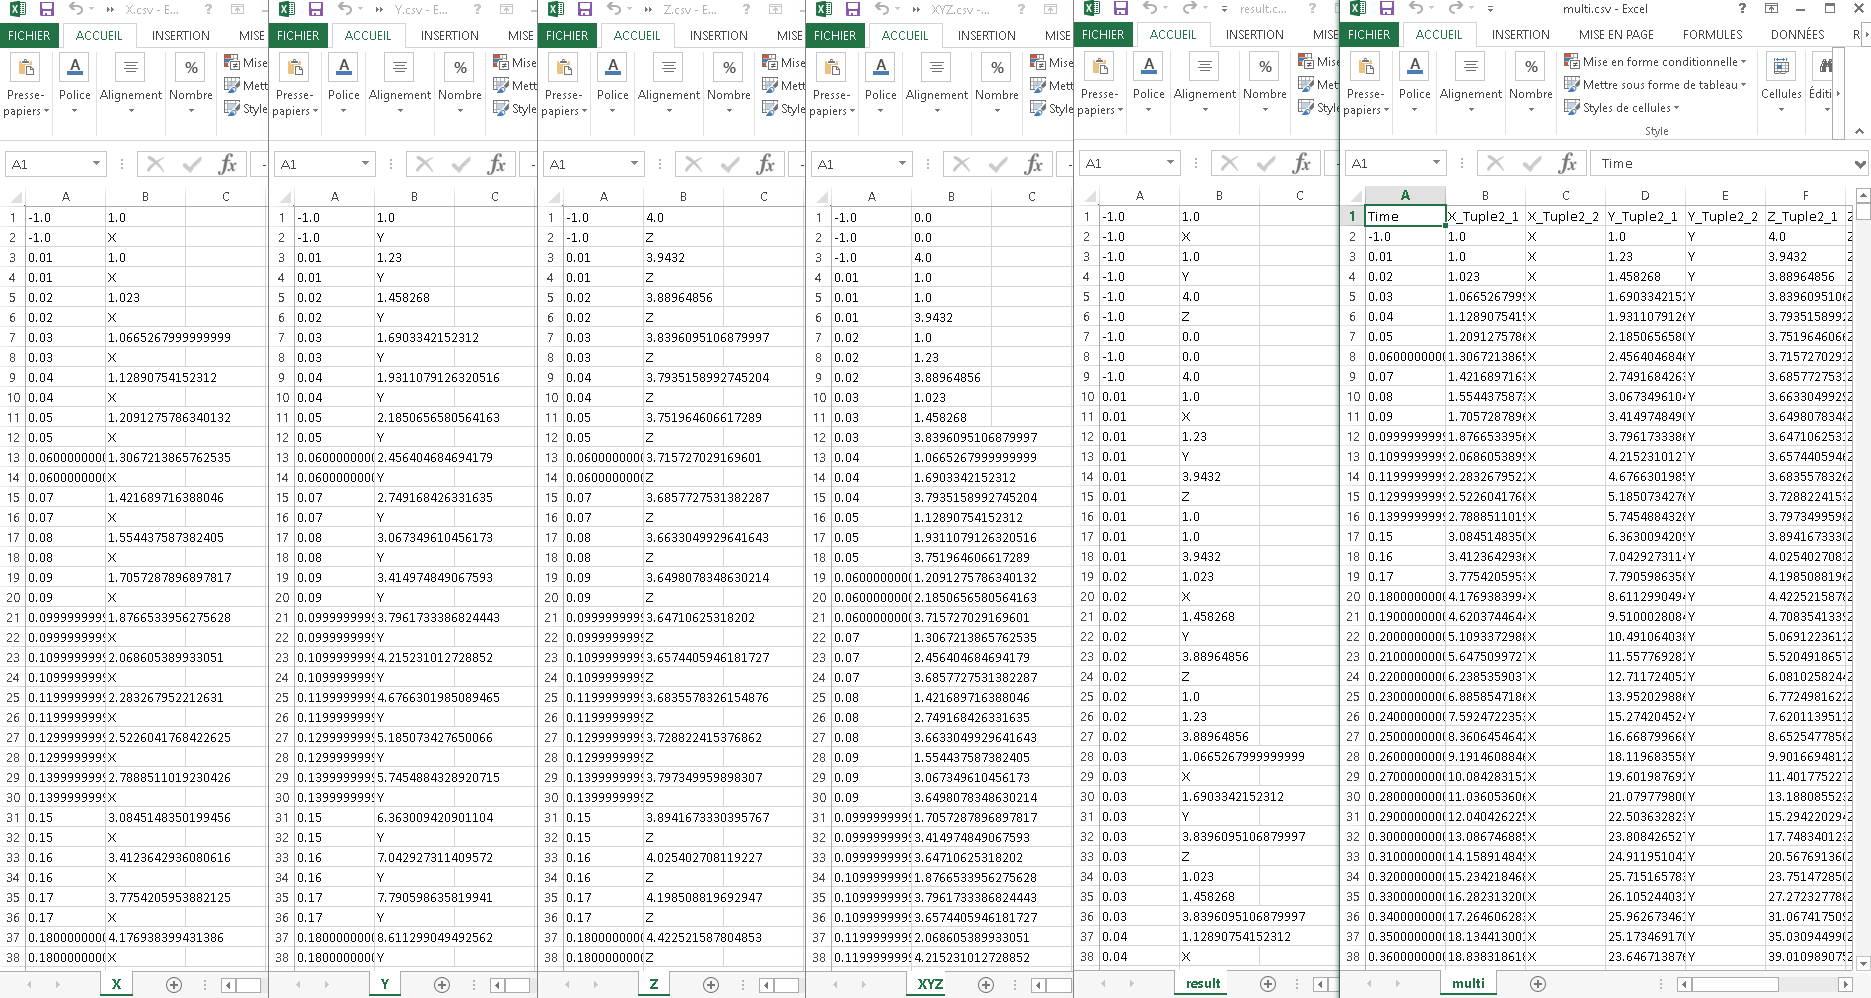Open Police group in result.csv window
Viewport: 1871px width, 998px height.
(x=1148, y=84)
